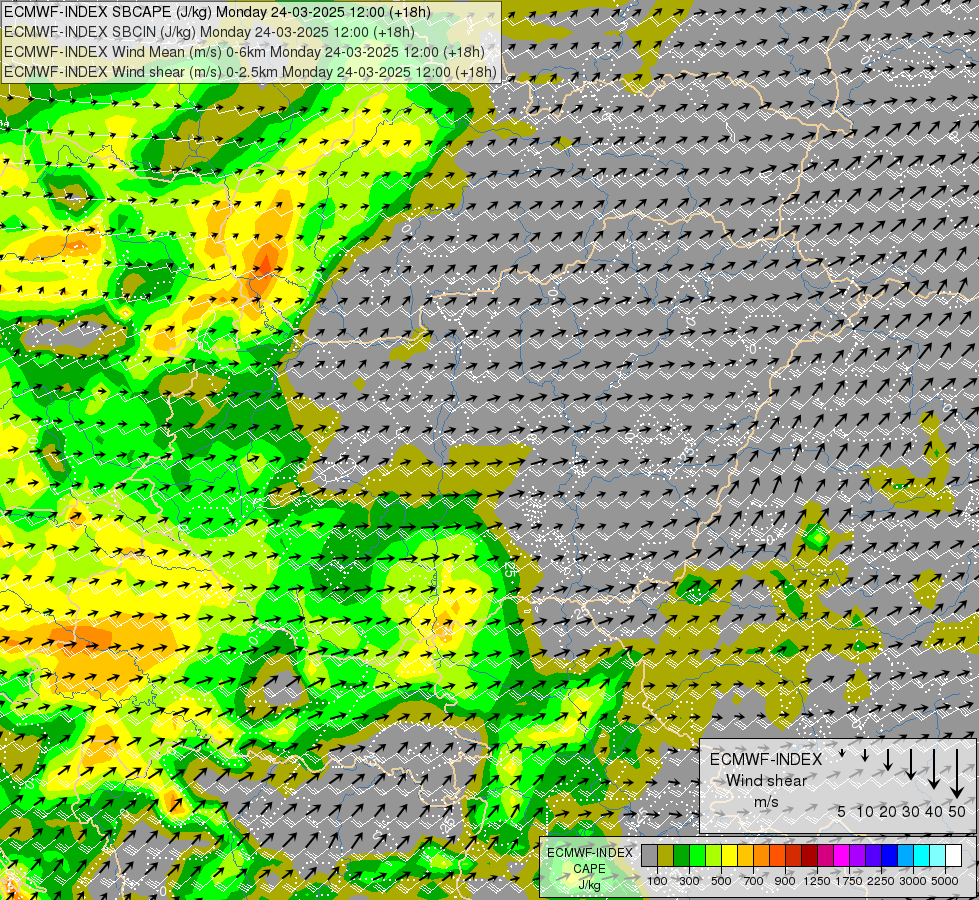The width and height of the screenshot is (979, 900).
Task: Click the olive CAPE legend swatch
Action: tap(666, 855)
